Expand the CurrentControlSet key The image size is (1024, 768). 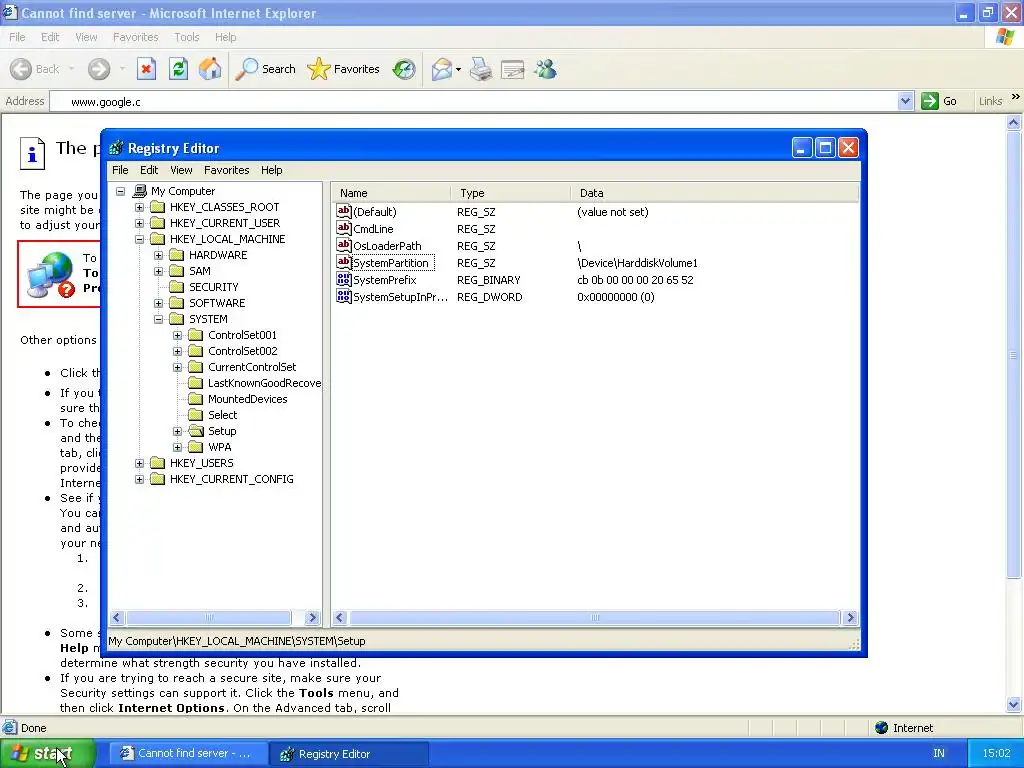[177, 367]
